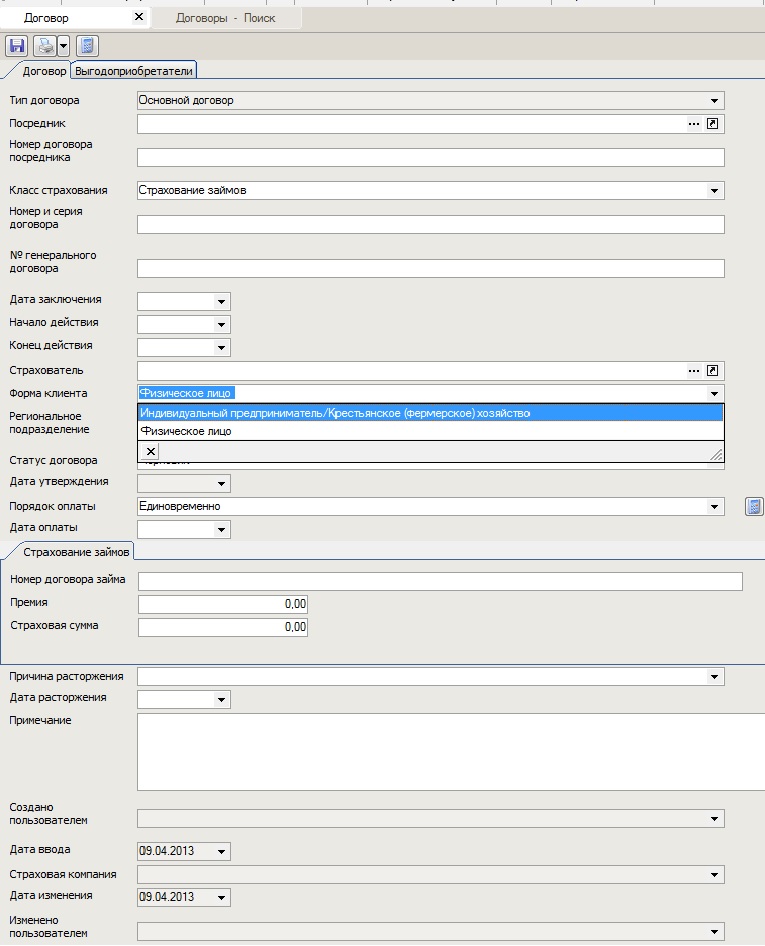
Task: Choose Физическое лицо from the dropdown list
Action: [x=186, y=431]
